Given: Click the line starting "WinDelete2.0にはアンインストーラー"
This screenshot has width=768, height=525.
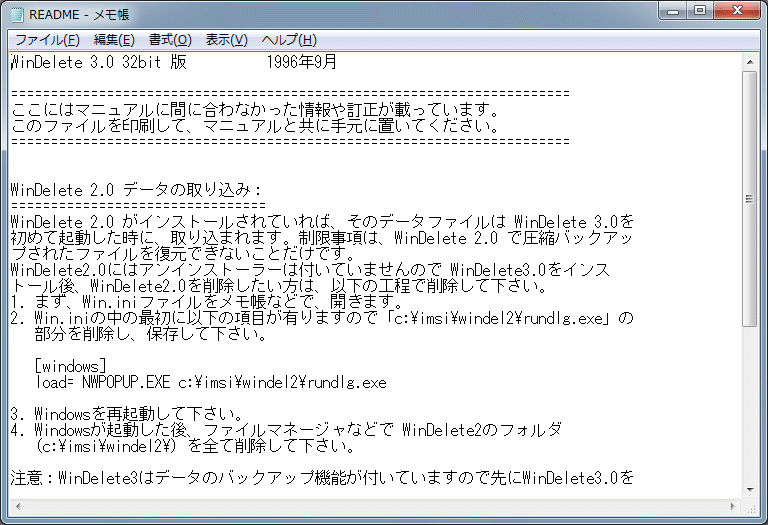Looking at the screenshot, I should [x=310, y=270].
